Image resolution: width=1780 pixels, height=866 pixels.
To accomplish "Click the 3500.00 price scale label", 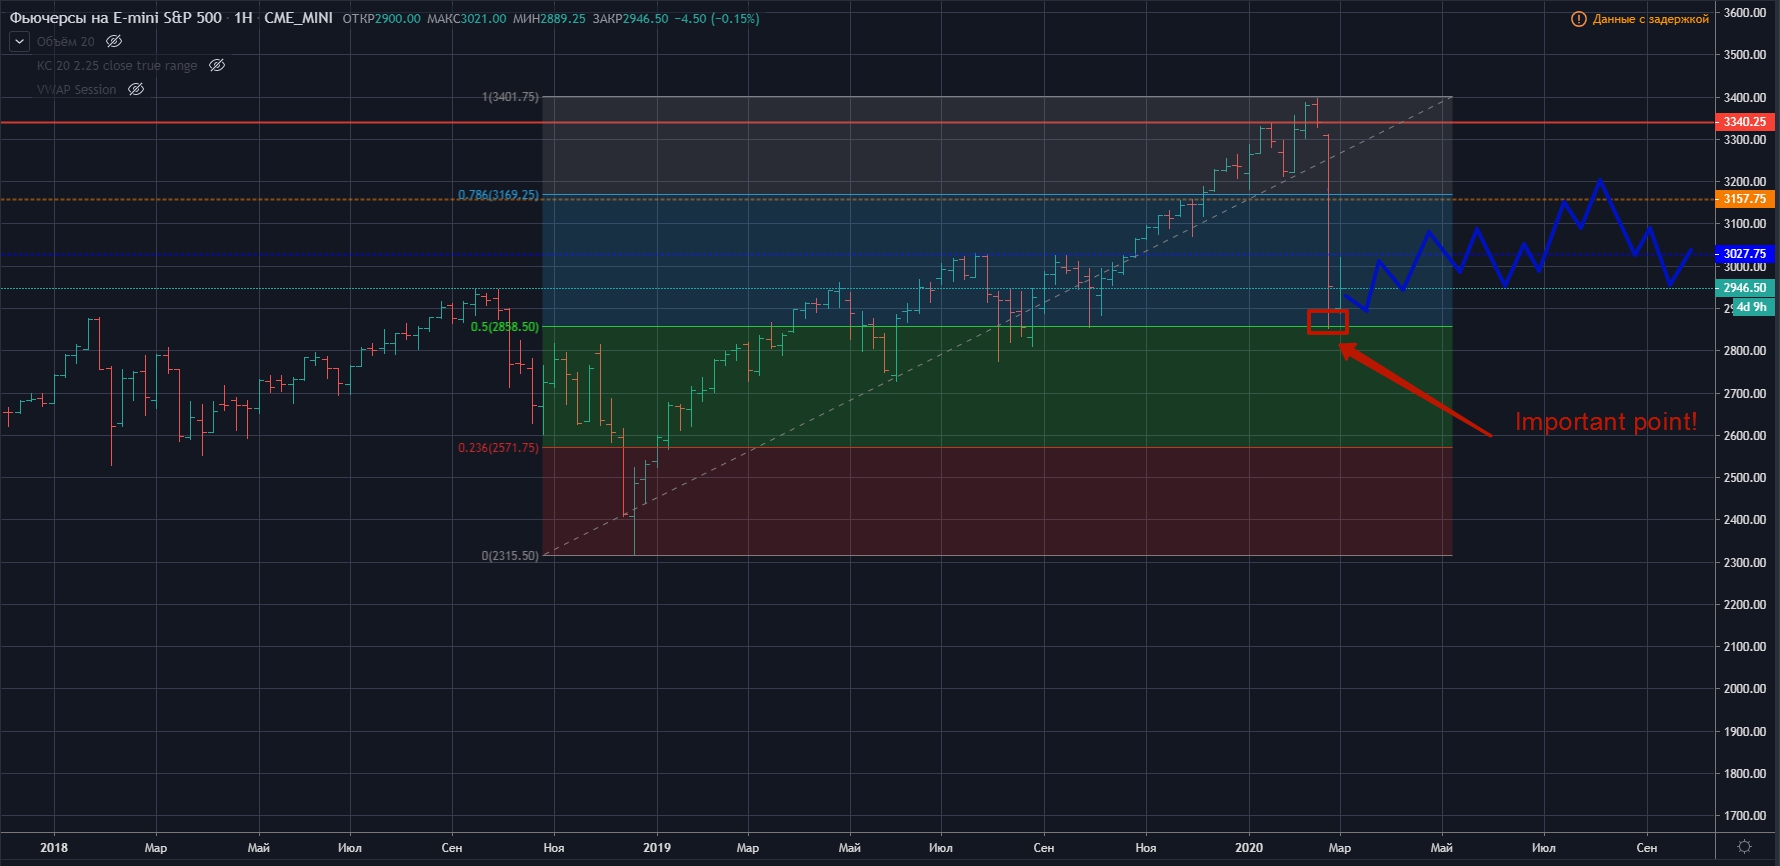I will coord(1745,55).
